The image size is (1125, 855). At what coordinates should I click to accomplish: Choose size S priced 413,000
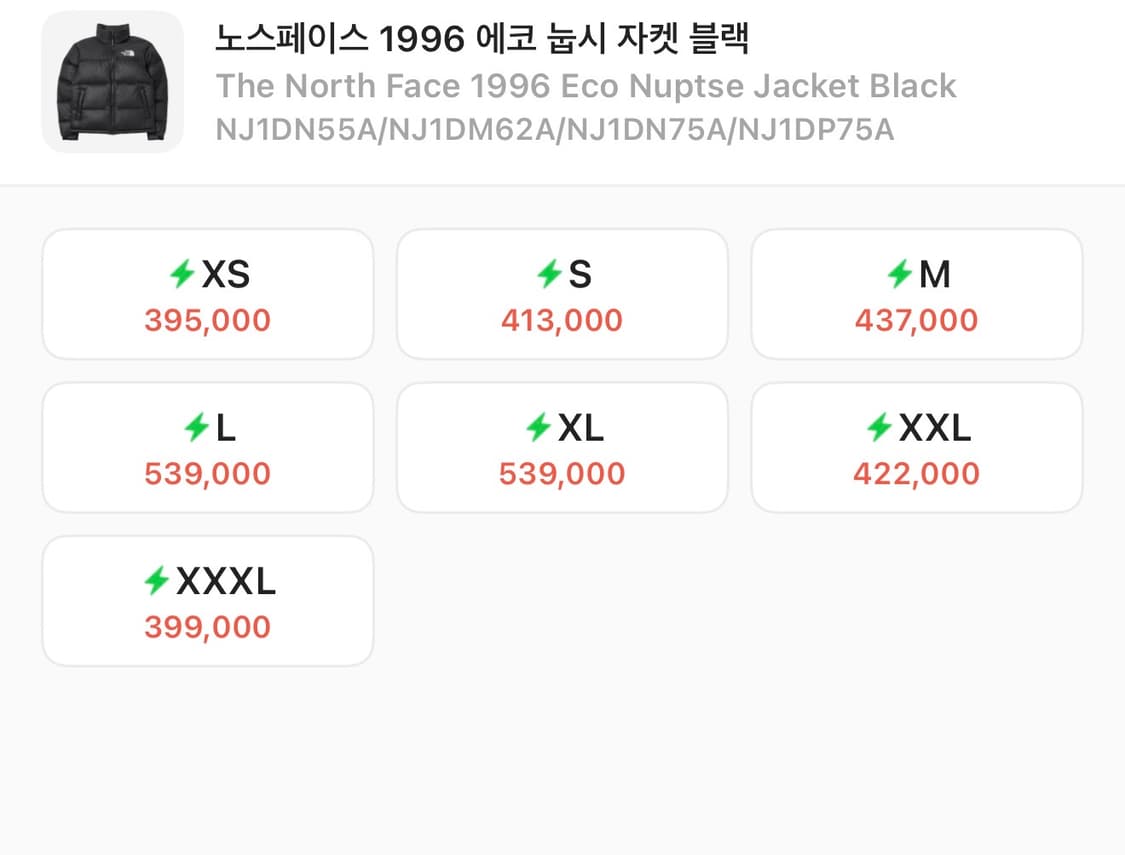click(x=562, y=293)
